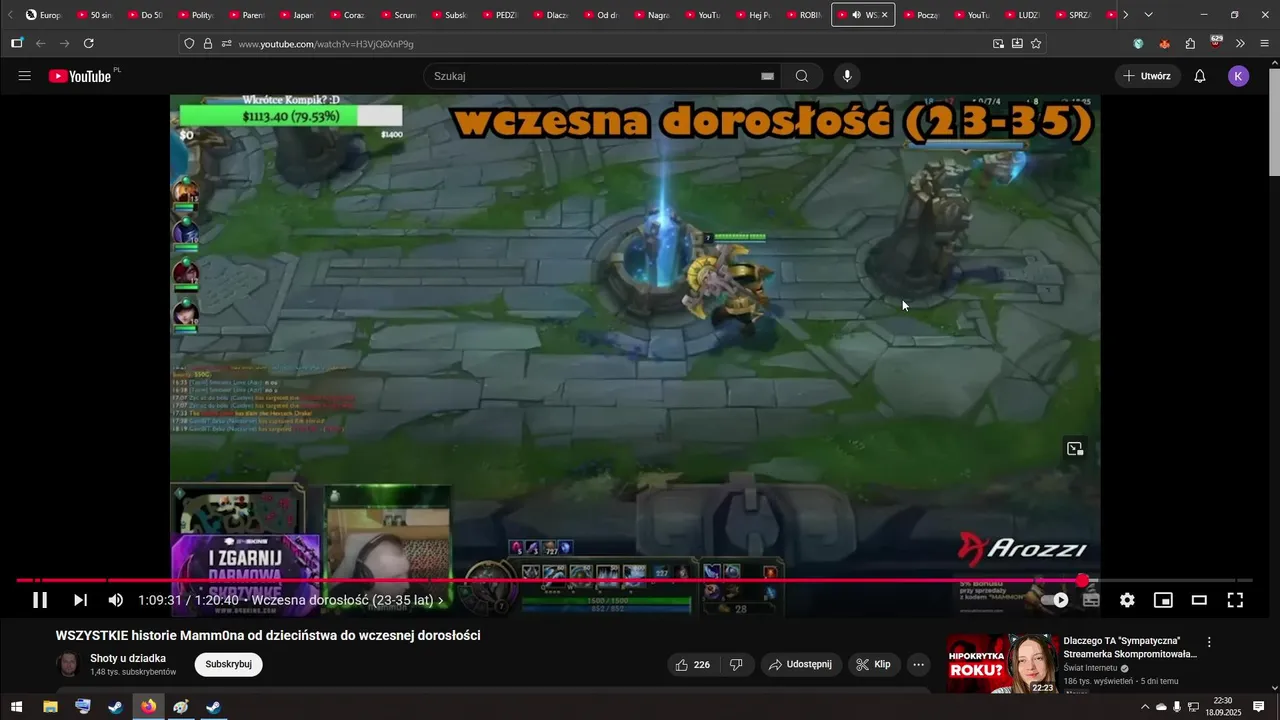
Task: Mute the video using the speaker icon
Action: [116, 600]
